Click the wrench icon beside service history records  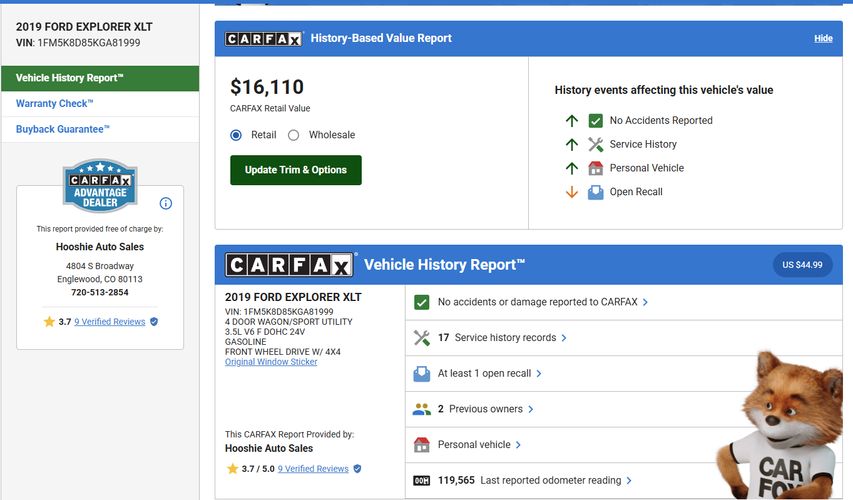(421, 338)
